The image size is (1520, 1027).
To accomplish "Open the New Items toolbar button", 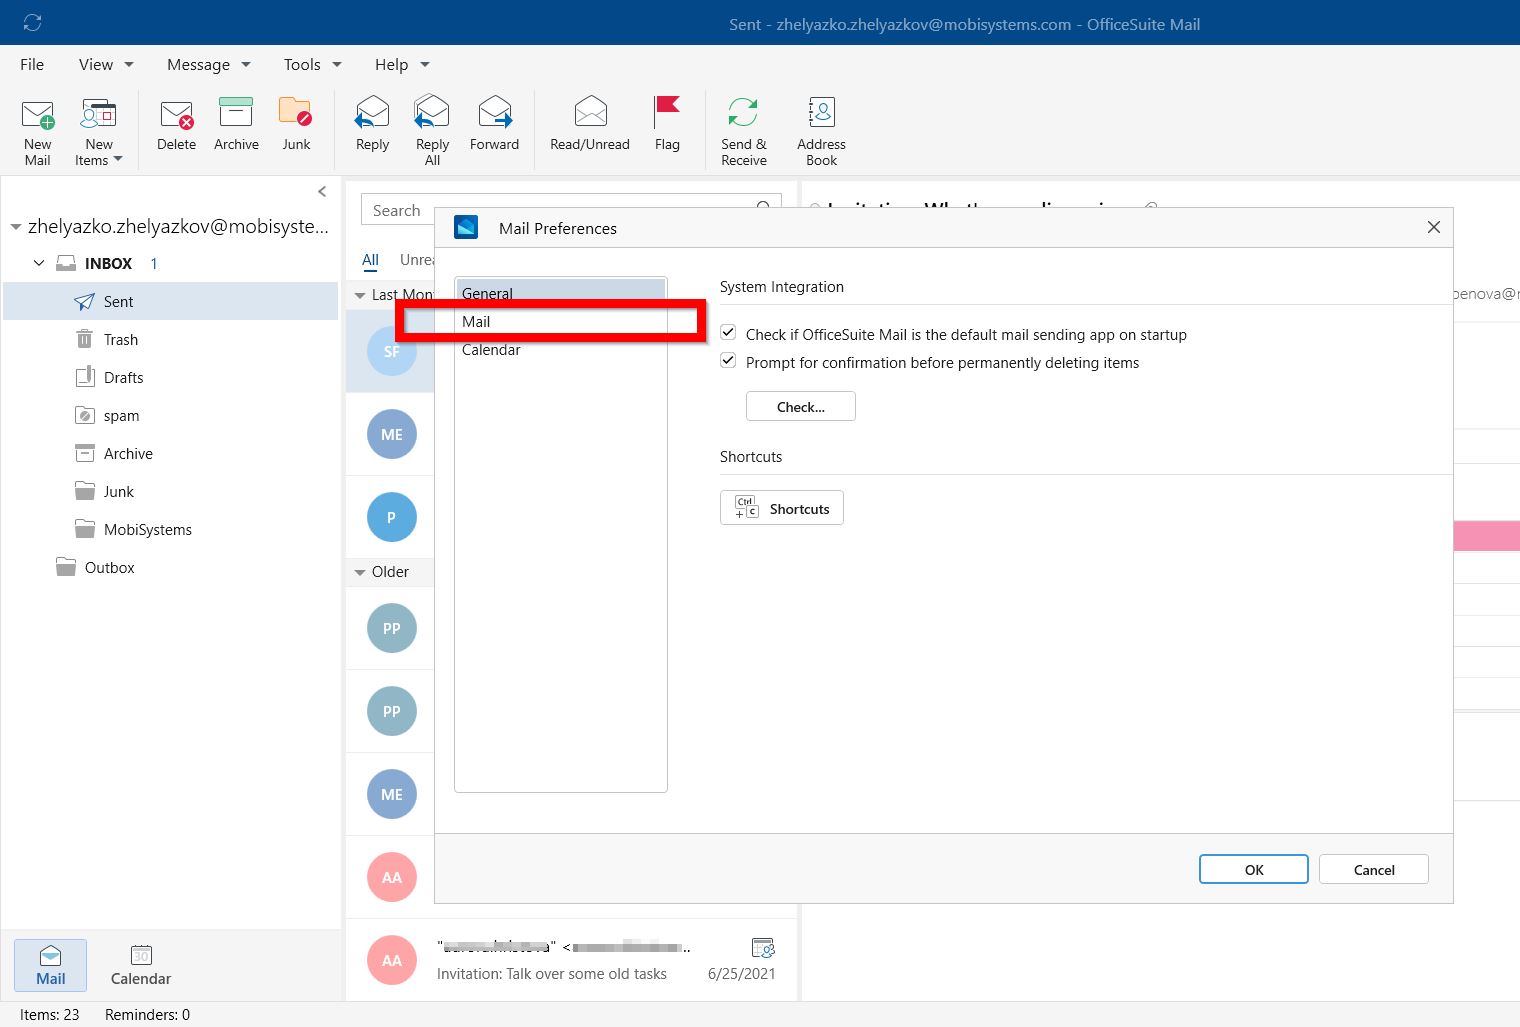I will (99, 131).
